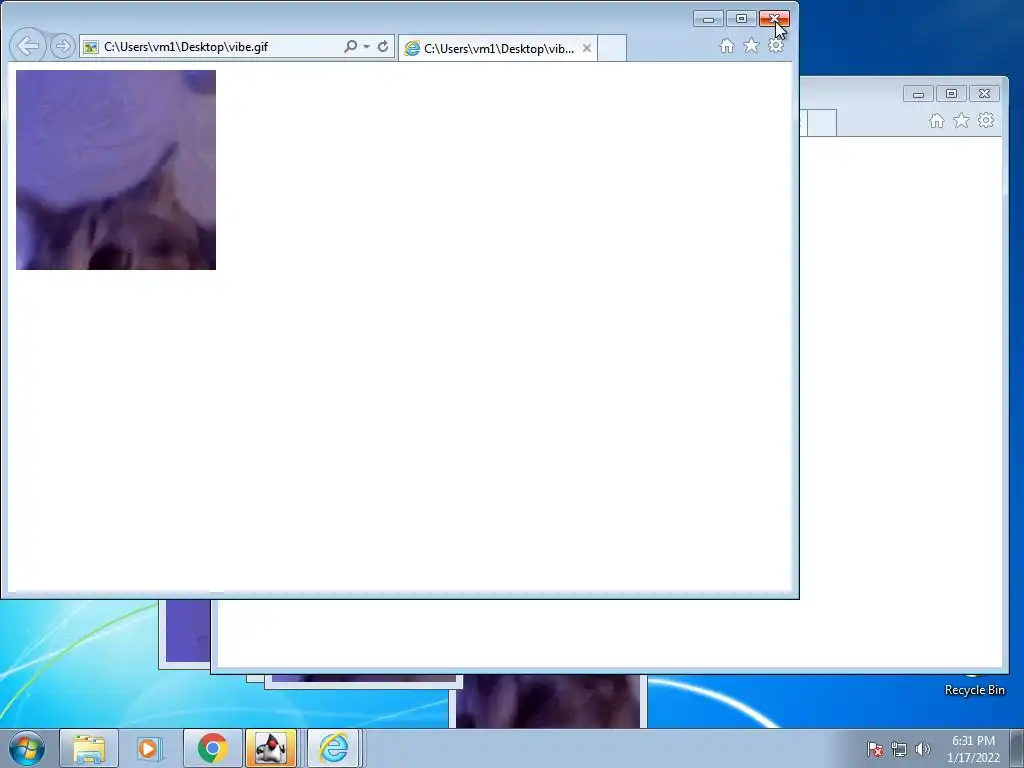Close the vibe.gif tab
Image resolution: width=1024 pixels, height=768 pixels.
586,48
